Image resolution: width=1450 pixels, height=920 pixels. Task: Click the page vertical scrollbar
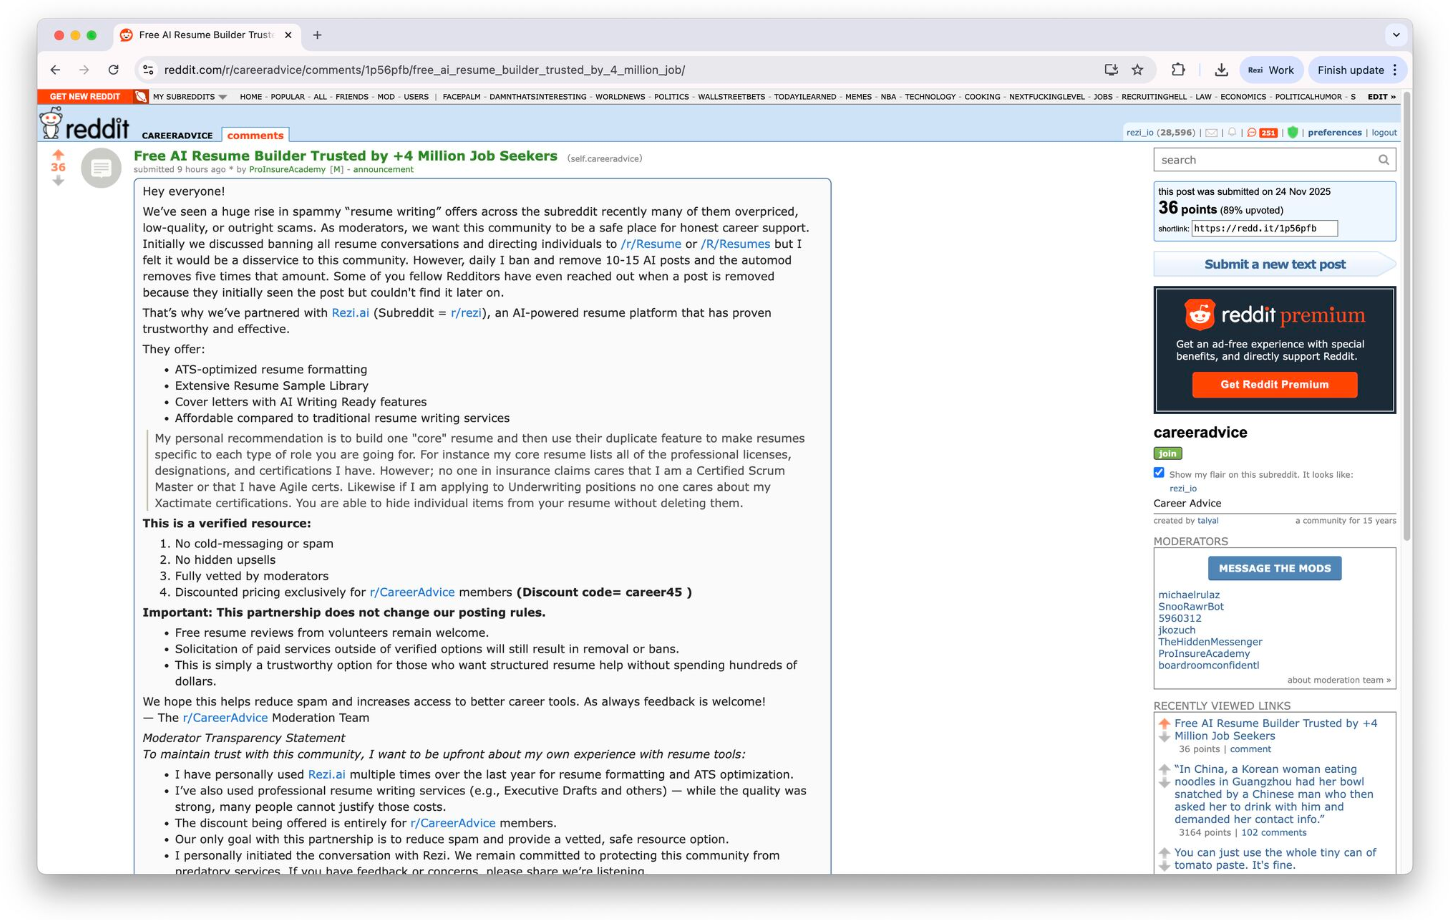point(1407,315)
